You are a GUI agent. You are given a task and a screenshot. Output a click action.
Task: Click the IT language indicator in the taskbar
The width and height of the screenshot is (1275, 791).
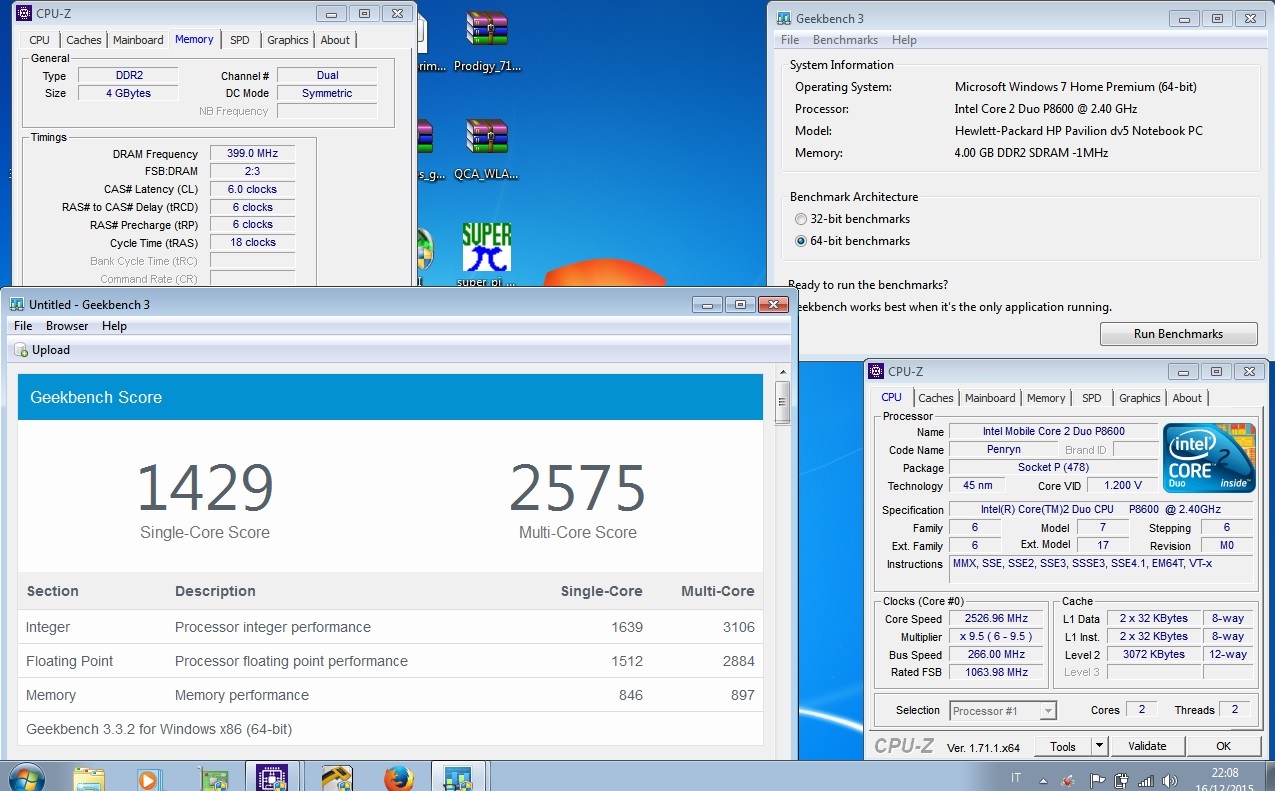(1017, 778)
